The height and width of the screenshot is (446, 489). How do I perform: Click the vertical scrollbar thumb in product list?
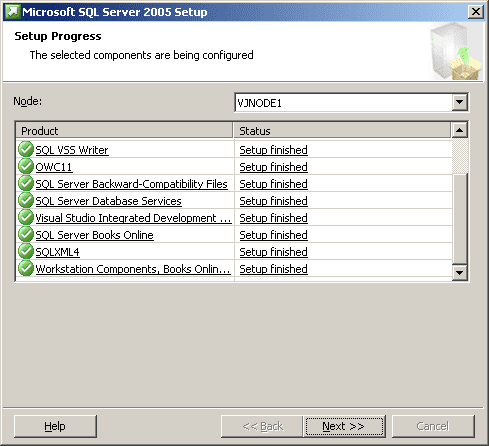click(460, 219)
